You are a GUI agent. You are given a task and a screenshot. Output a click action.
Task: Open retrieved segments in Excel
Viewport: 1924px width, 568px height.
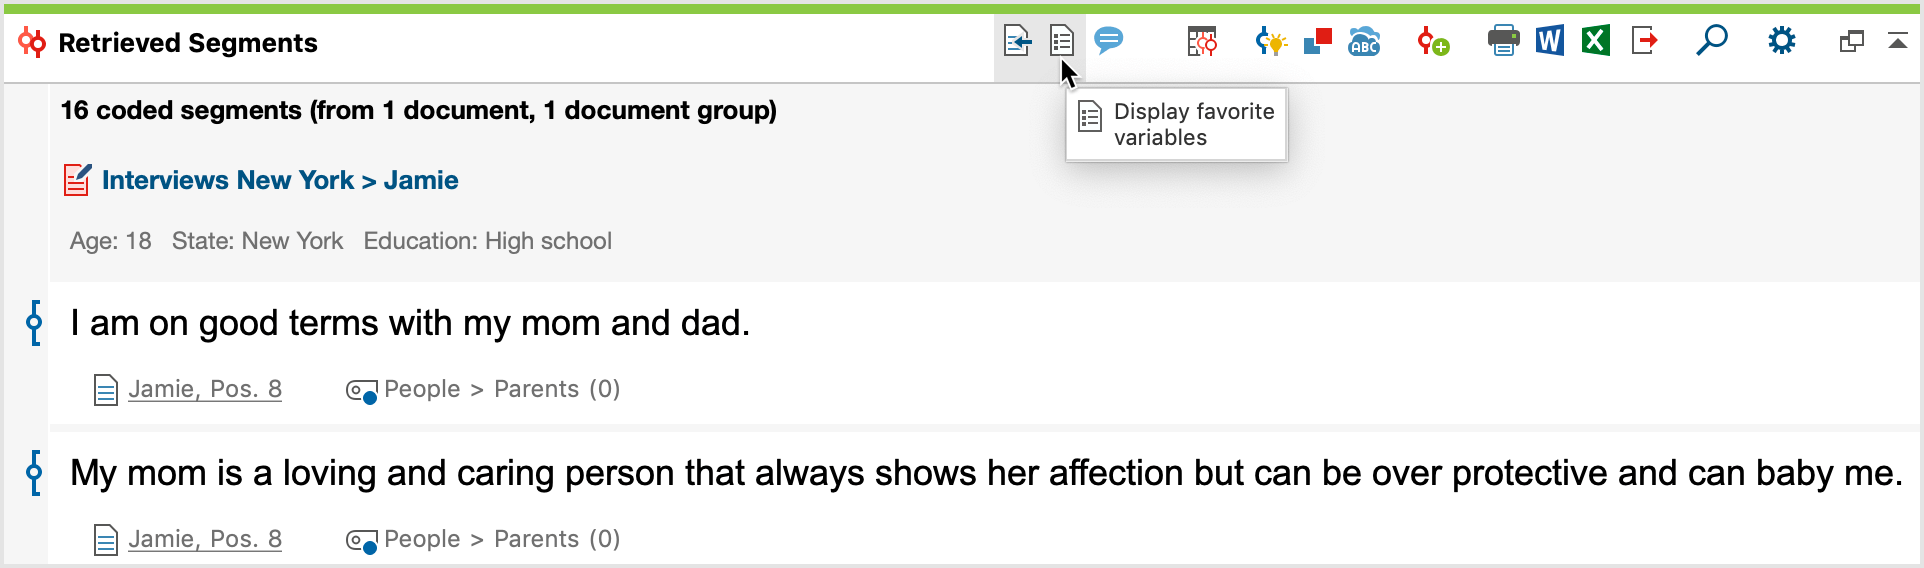(x=1595, y=41)
